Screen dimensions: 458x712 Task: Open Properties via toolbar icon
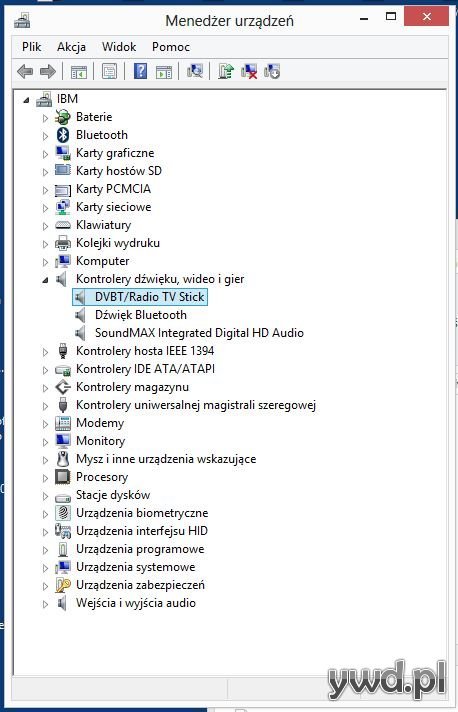[x=109, y=71]
